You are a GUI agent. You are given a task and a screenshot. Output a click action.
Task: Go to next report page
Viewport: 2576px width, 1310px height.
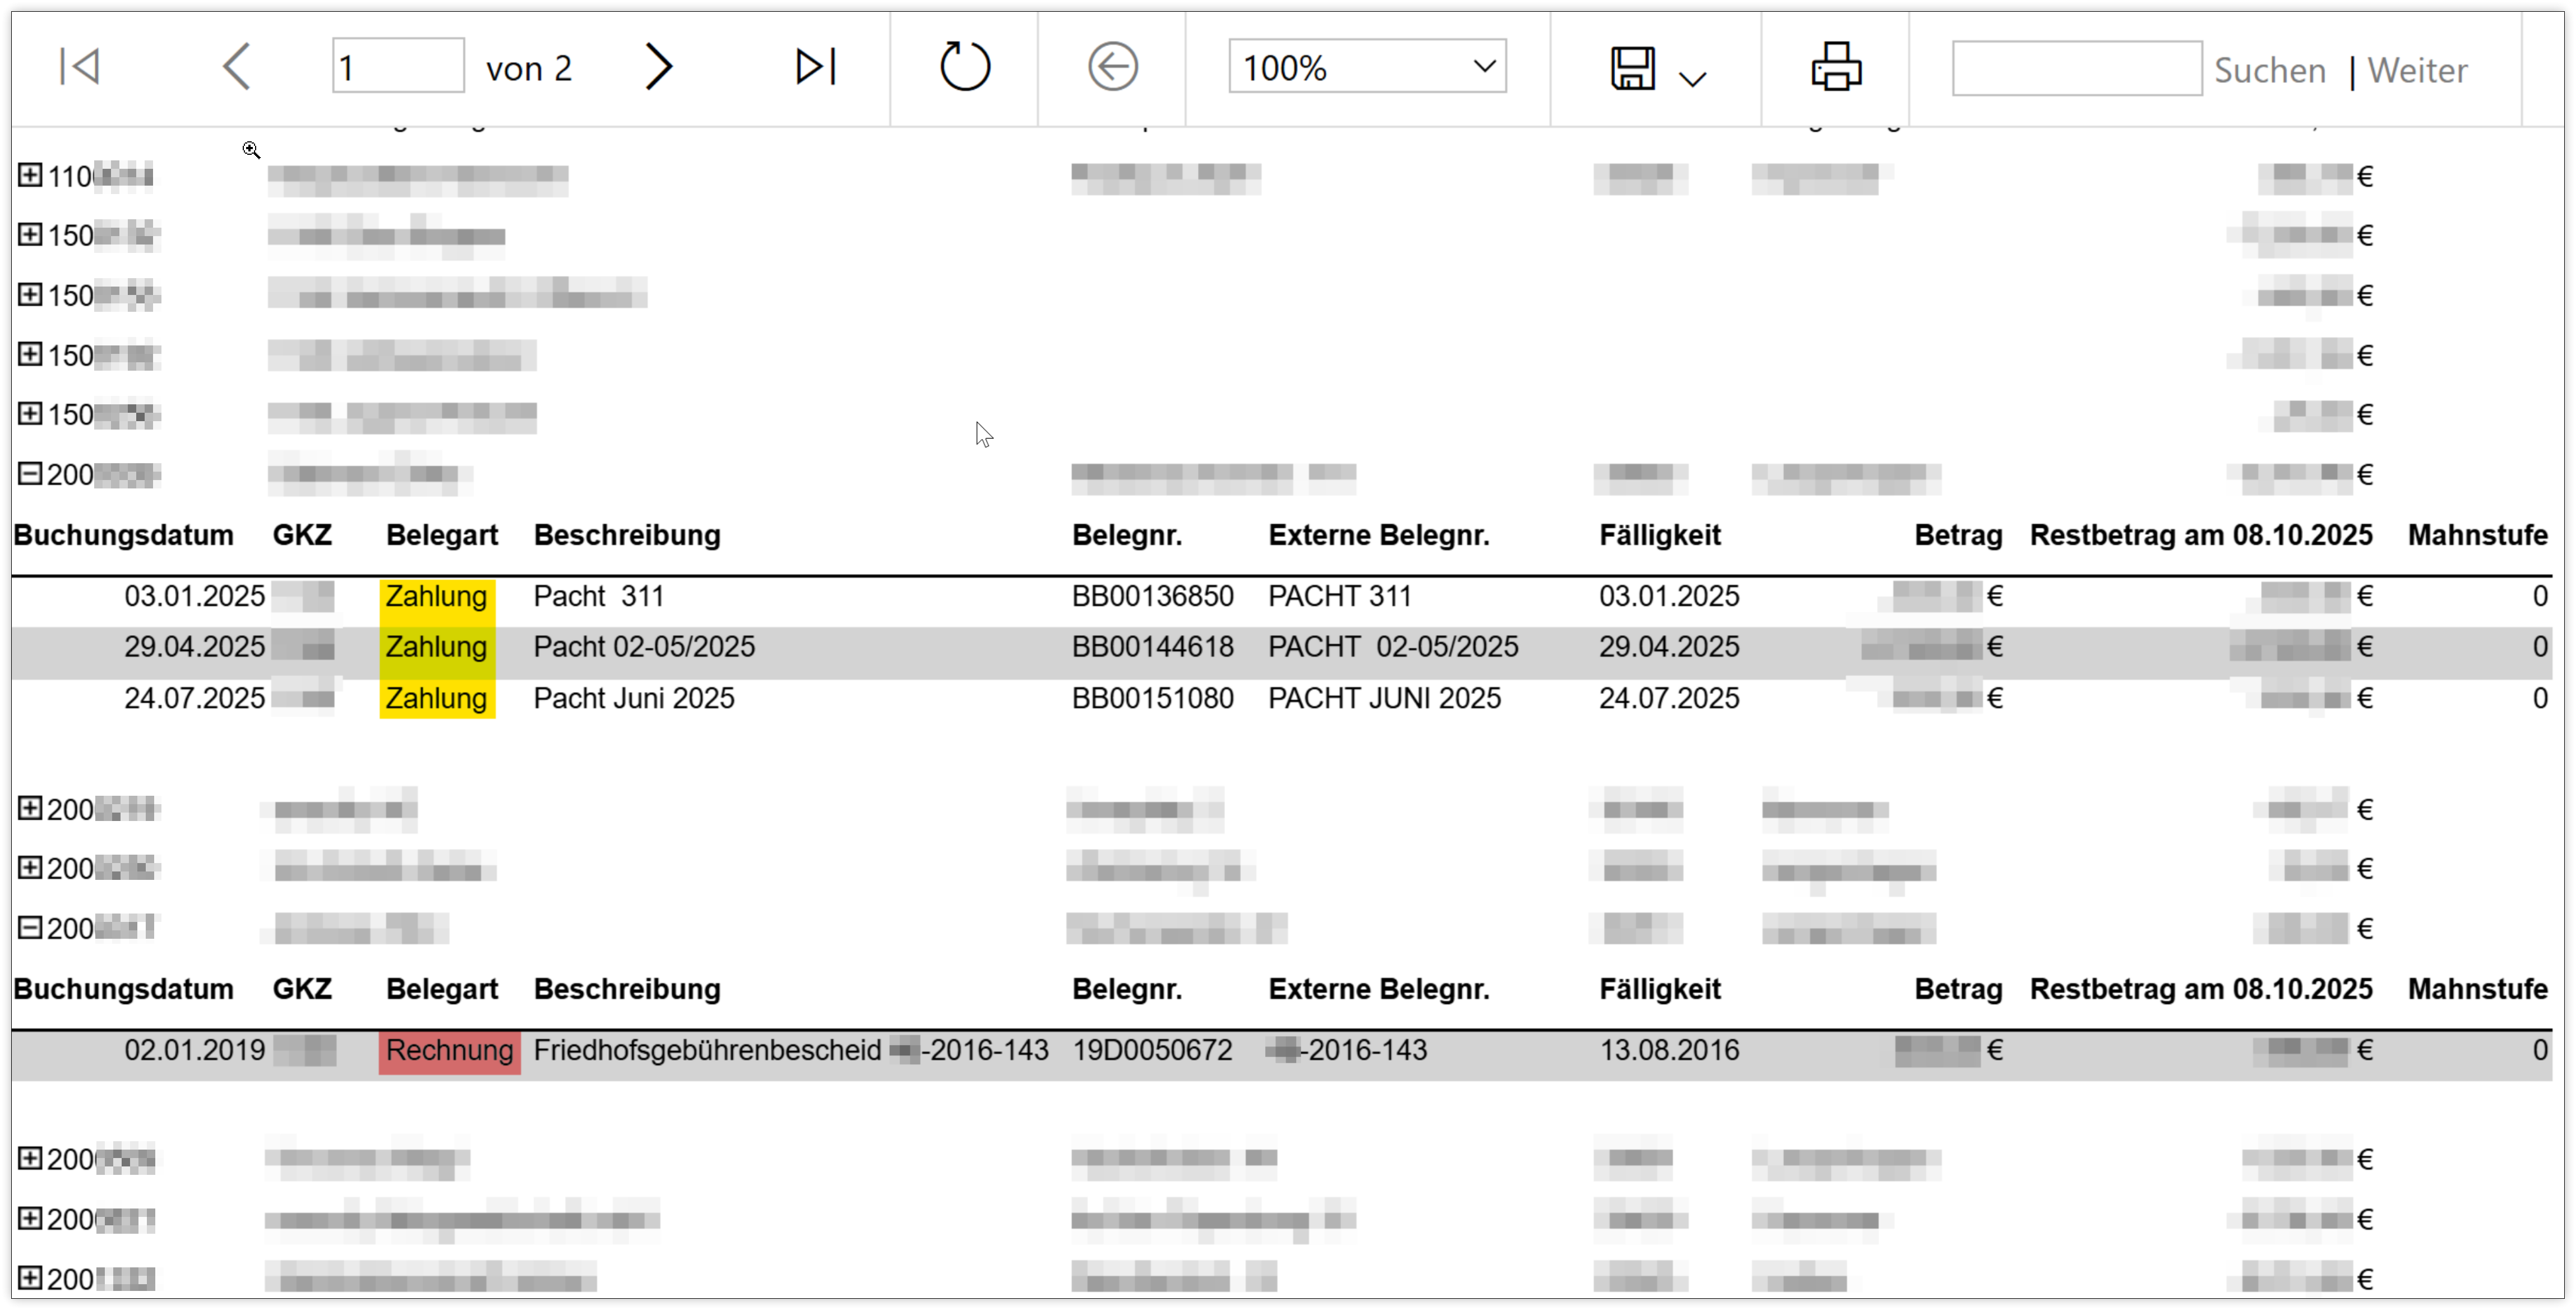click(x=658, y=67)
